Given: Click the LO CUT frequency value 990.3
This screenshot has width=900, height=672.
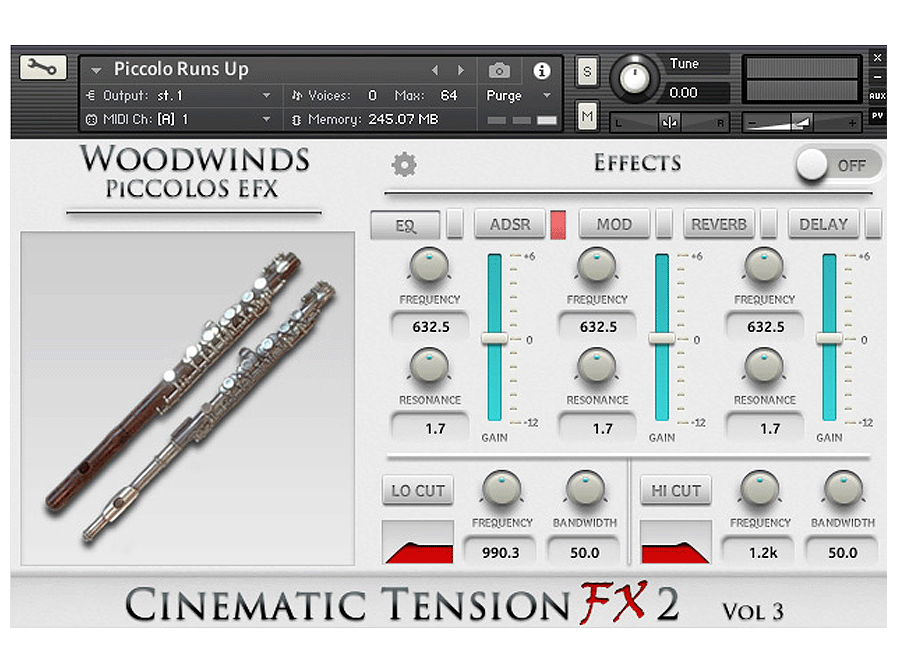Looking at the screenshot, I should pyautogui.click(x=501, y=553).
